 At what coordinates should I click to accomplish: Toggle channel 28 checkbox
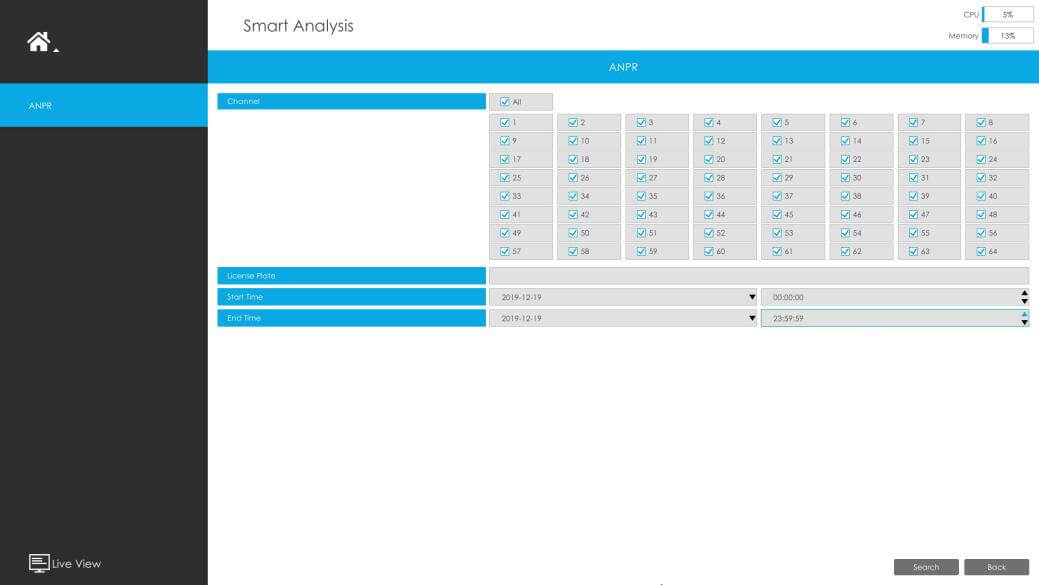tap(709, 178)
